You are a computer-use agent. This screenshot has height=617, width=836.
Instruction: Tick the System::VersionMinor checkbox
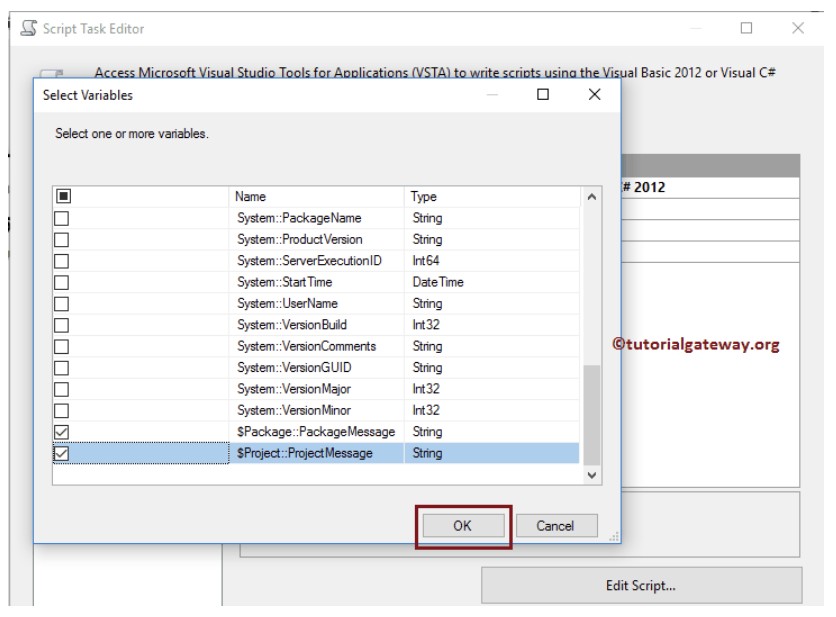tap(61, 410)
